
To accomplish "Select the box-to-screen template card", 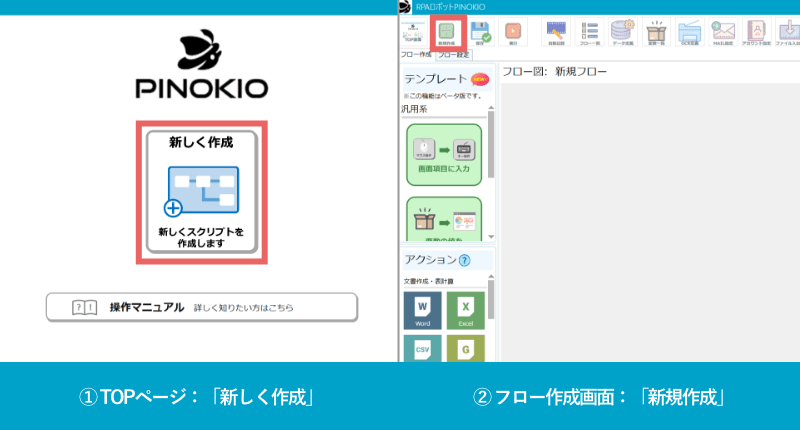I will 444,219.
